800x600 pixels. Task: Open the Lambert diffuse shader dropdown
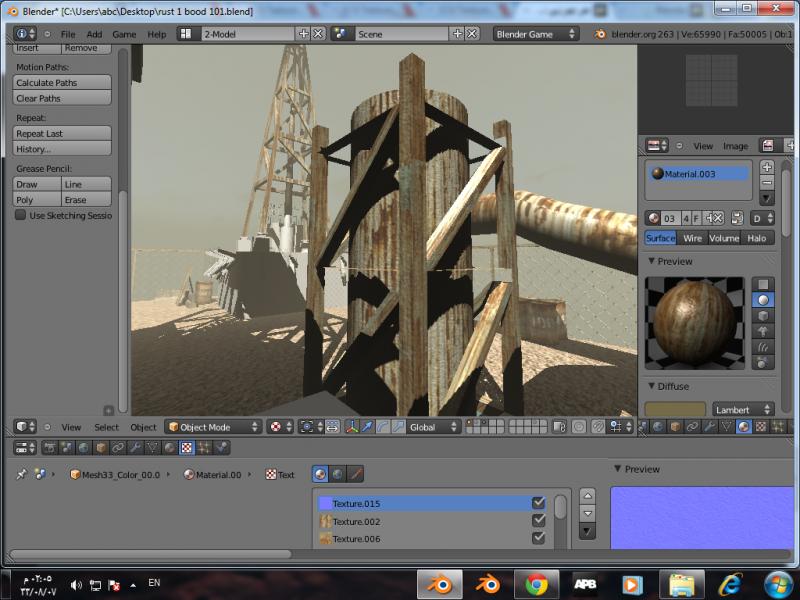[x=743, y=409]
